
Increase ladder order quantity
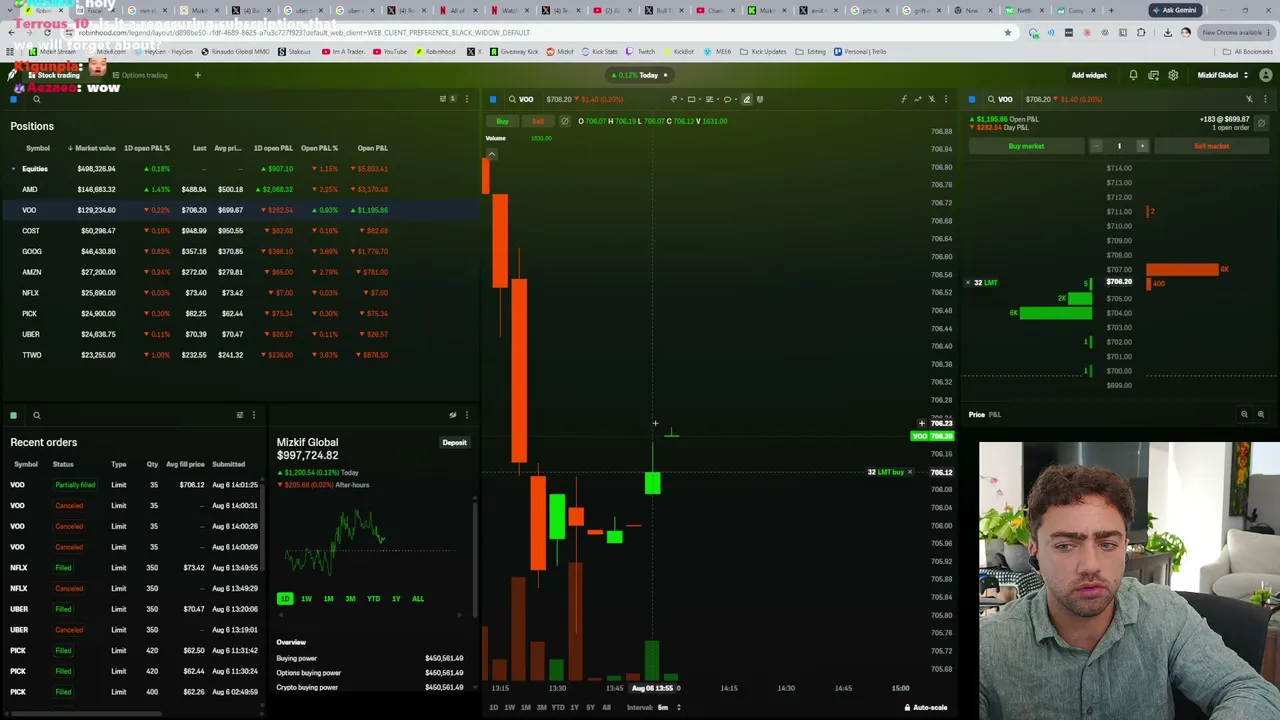(x=1142, y=146)
